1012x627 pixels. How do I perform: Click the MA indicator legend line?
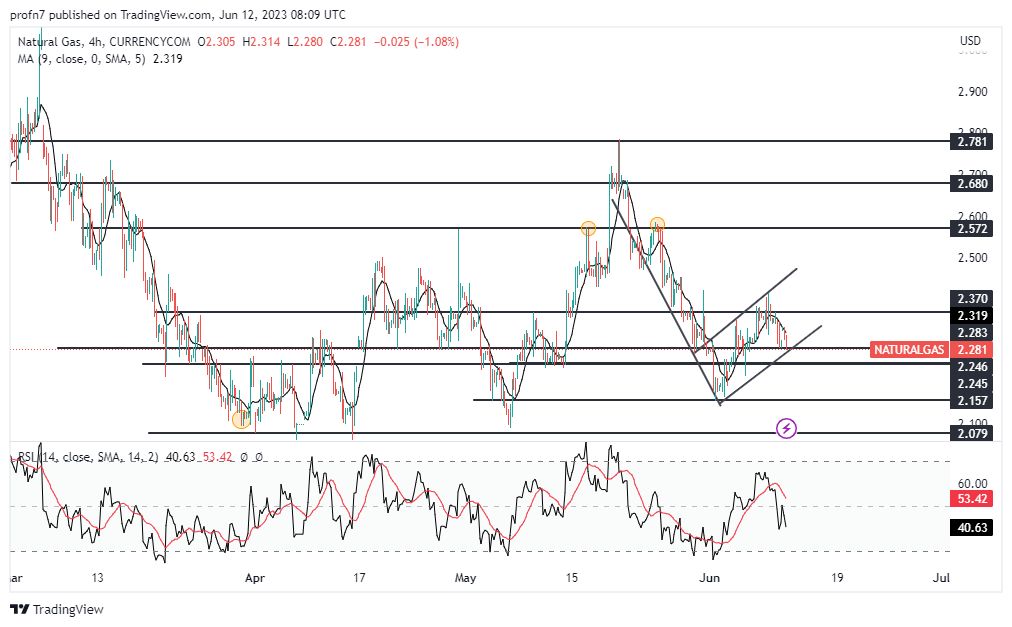click(100, 59)
